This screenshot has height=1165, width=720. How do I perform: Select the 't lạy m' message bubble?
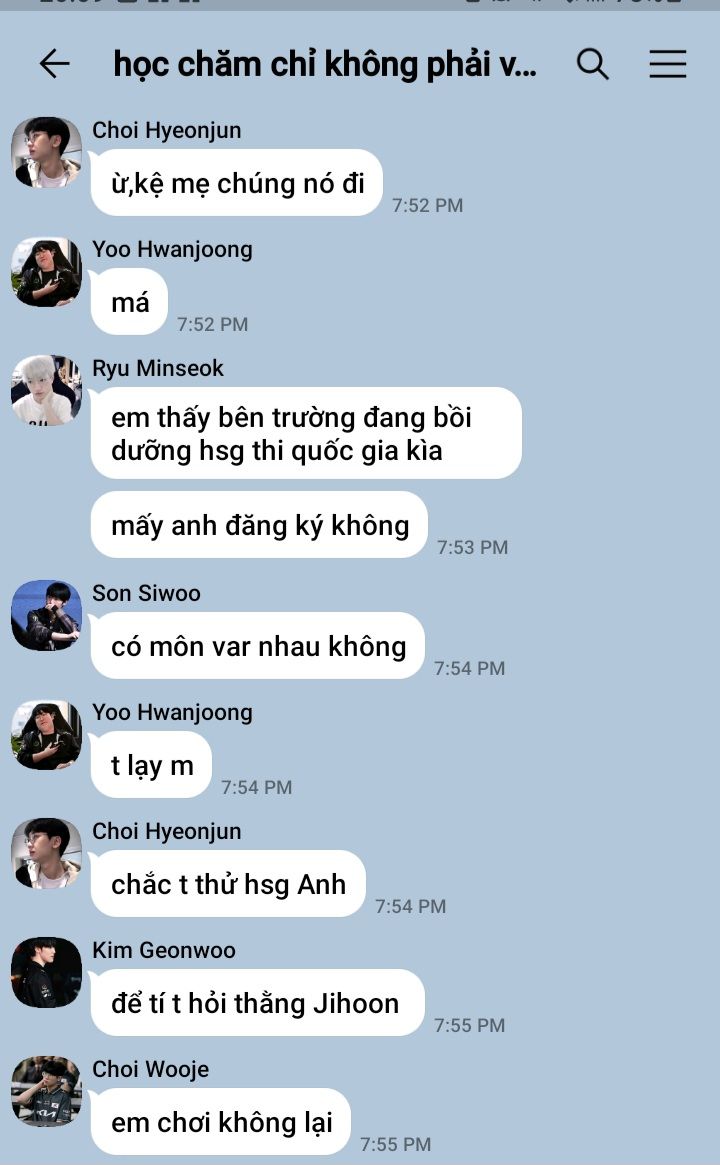(x=152, y=765)
